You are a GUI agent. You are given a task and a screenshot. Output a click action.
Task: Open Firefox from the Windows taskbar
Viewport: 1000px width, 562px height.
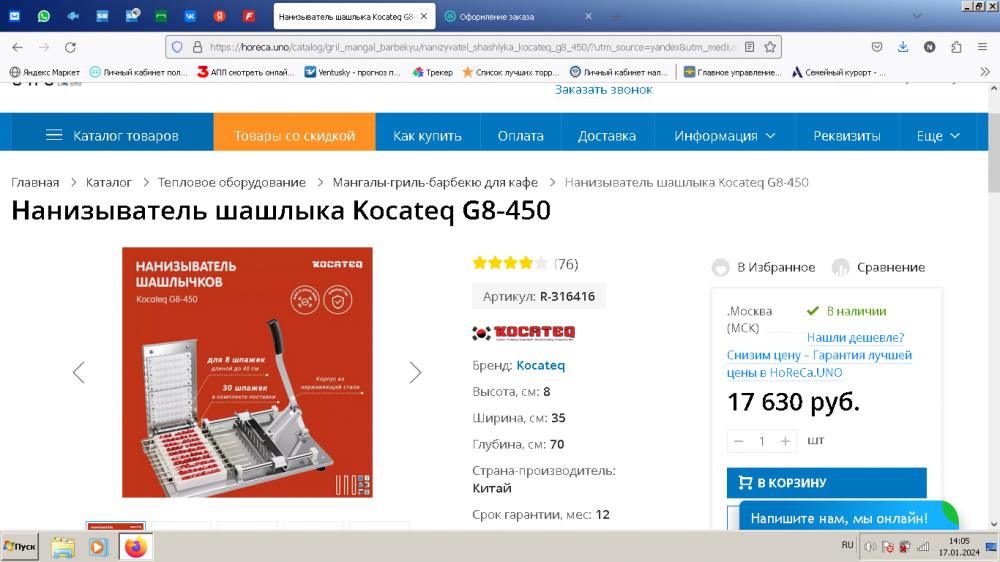(x=135, y=547)
